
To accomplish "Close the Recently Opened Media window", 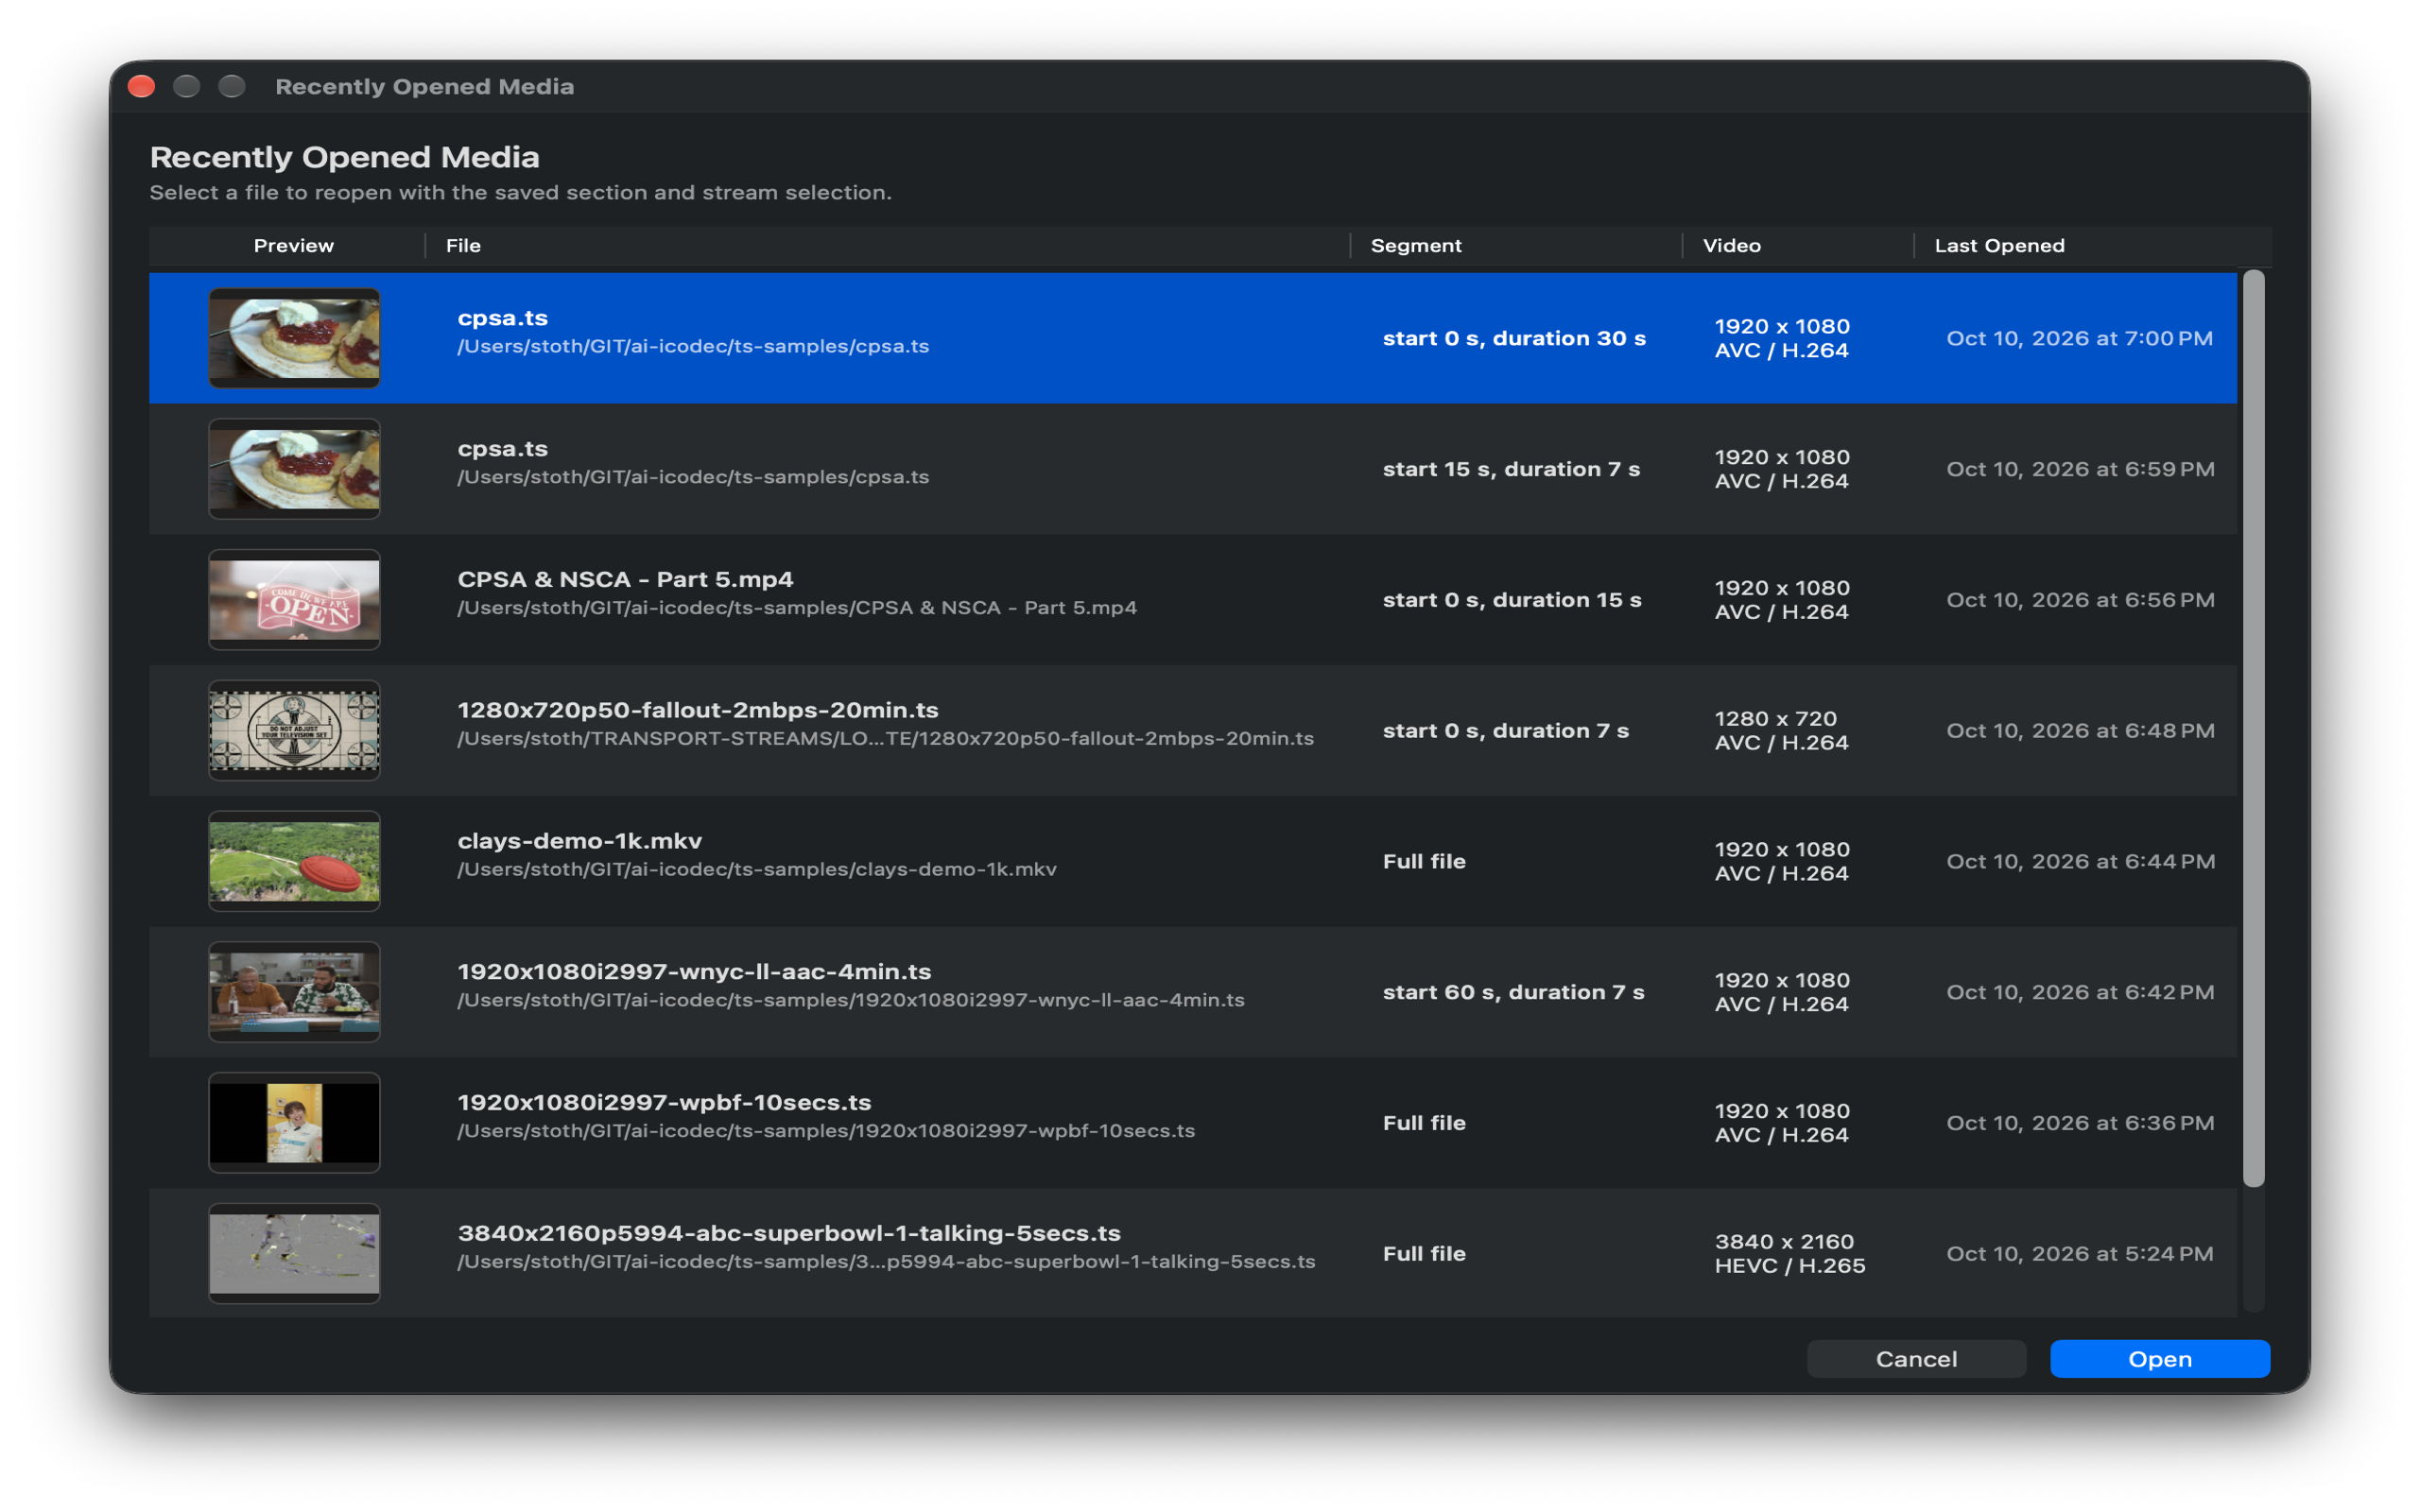I will click(142, 86).
